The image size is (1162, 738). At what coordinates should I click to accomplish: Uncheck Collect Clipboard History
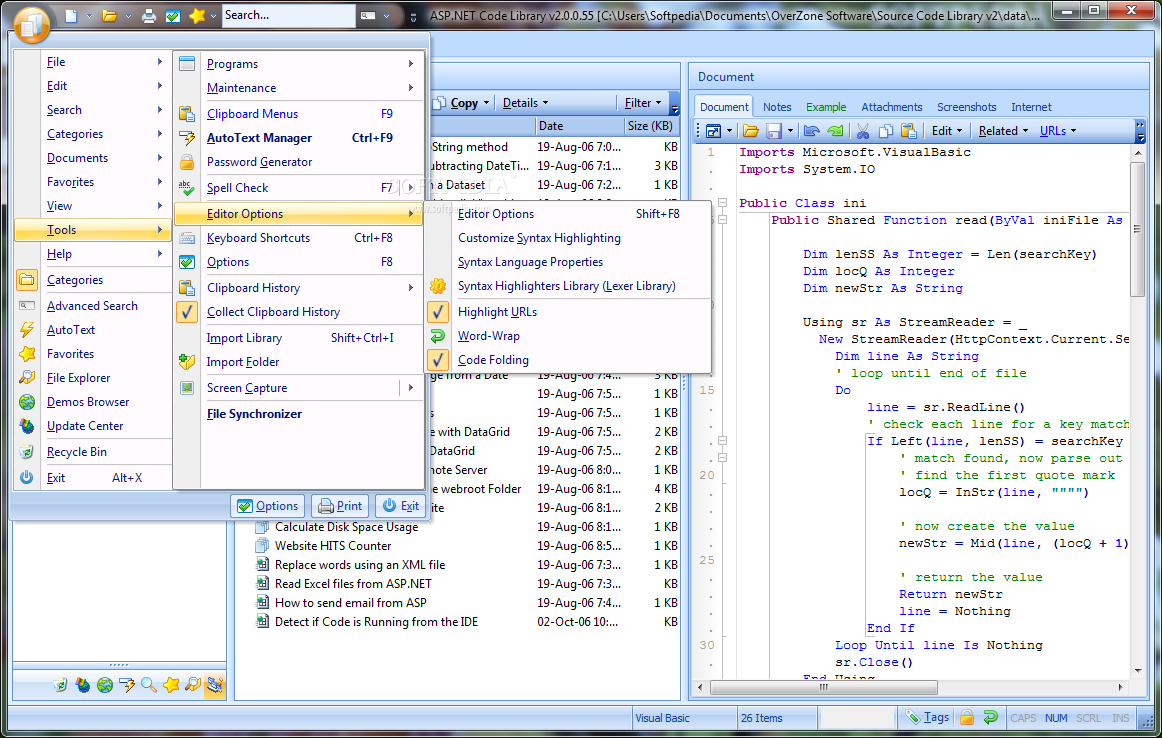(273, 312)
